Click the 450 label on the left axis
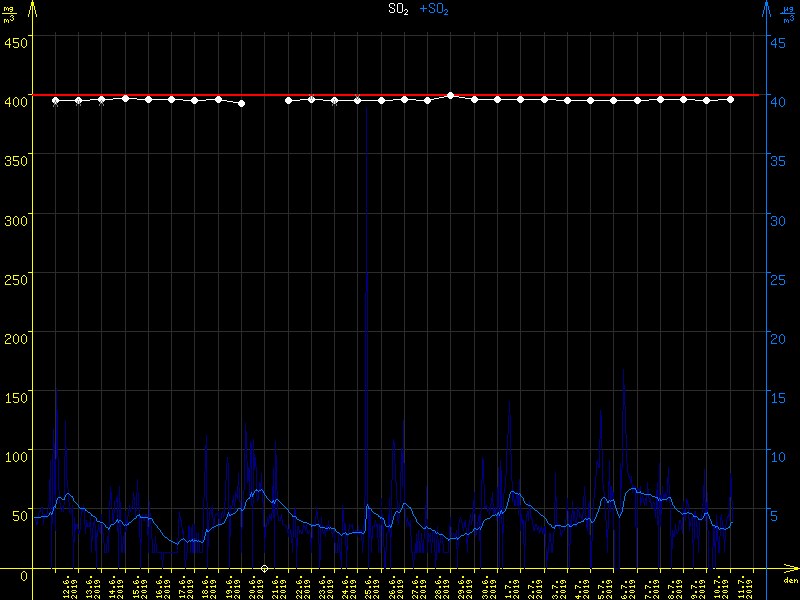The width and height of the screenshot is (800, 600). (16, 42)
